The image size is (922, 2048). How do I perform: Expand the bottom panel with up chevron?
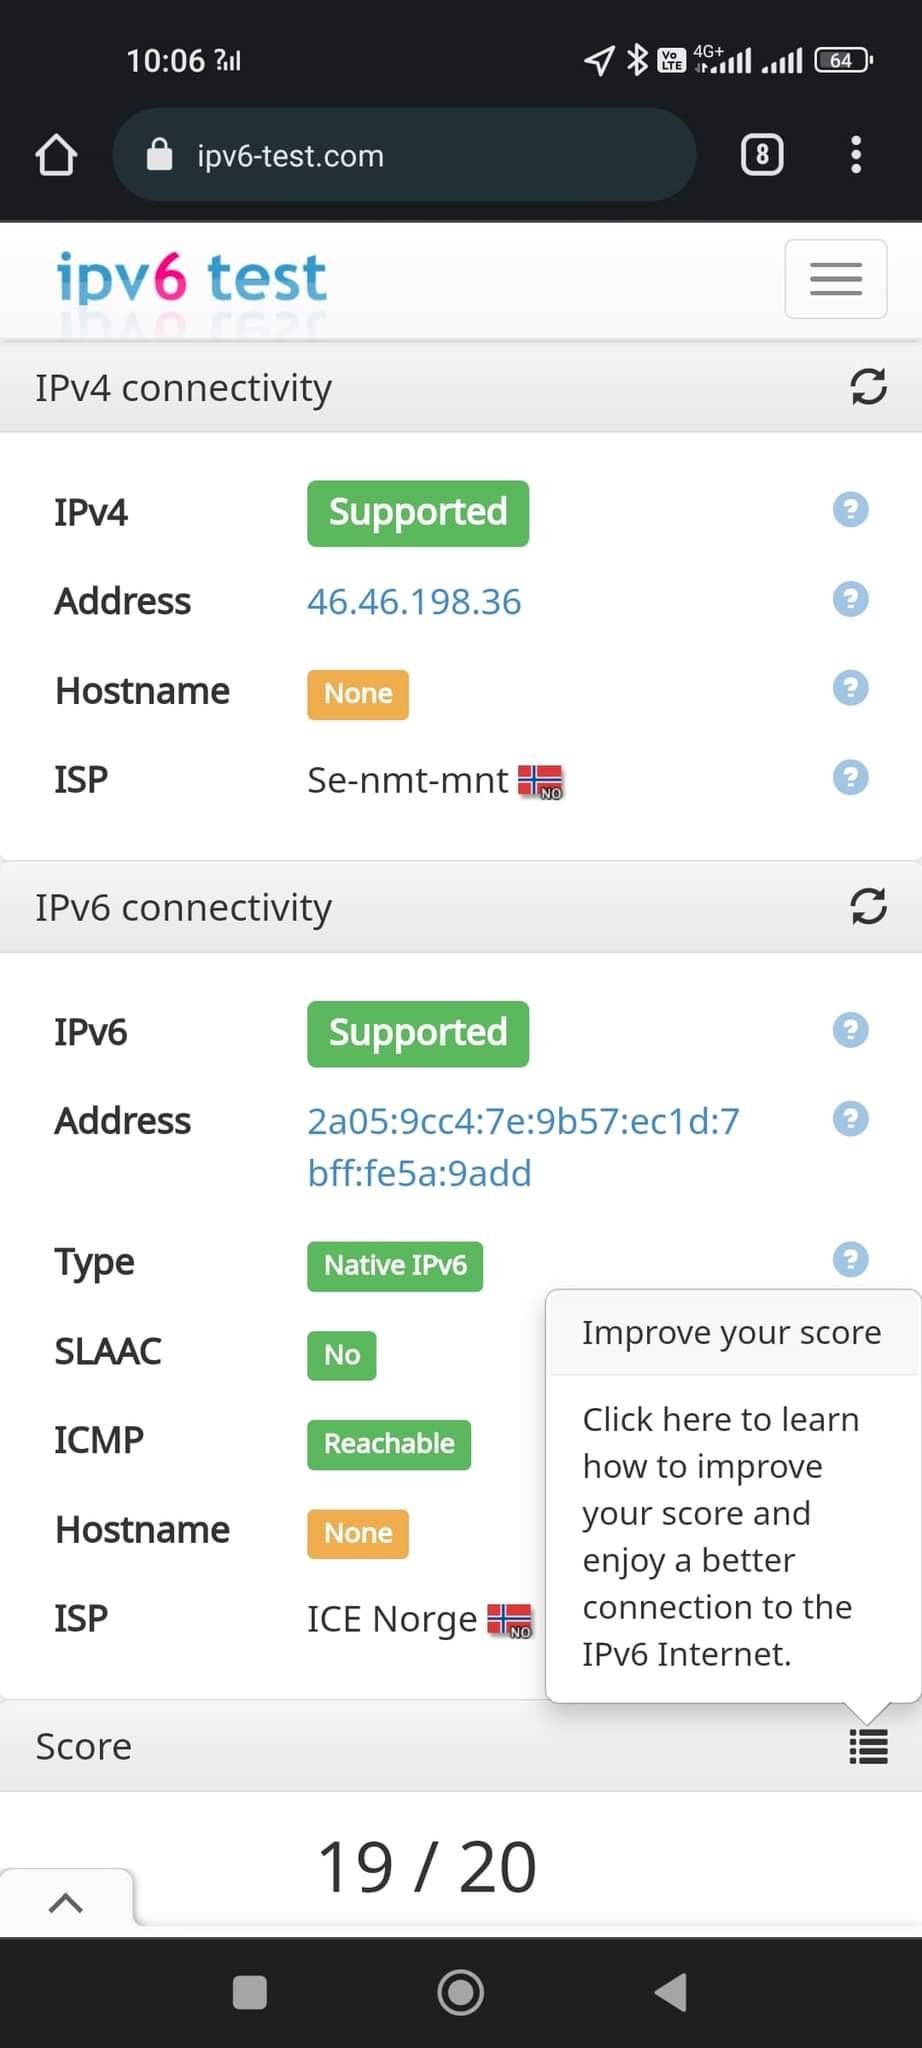(66, 1902)
